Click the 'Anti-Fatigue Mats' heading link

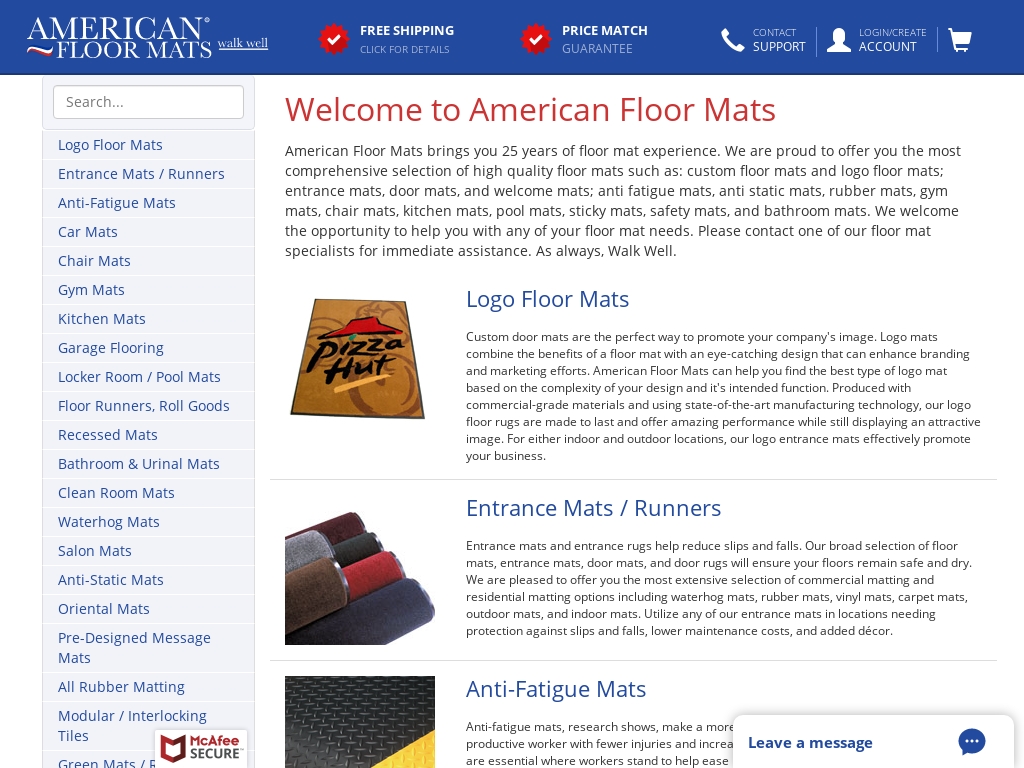[556, 689]
